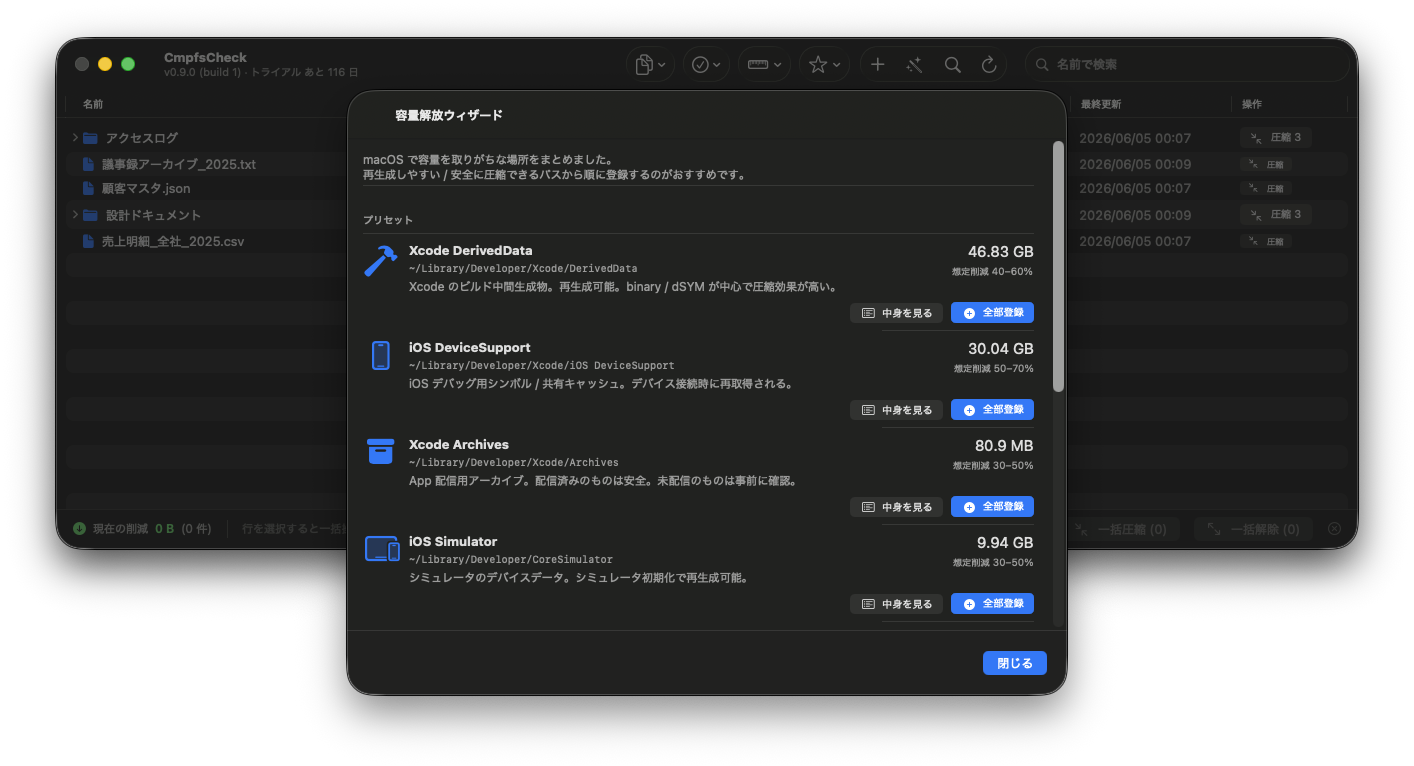
Task: Open the ruler toolbar dropdown menu
Action: point(764,64)
